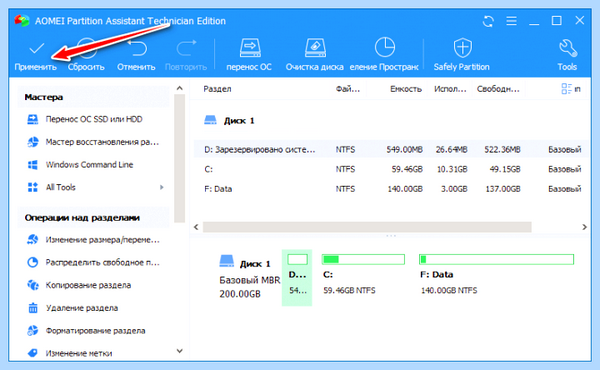Screen dimensions: 600x370
Task: Click the AOMEI application logo
Action: click(x=22, y=20)
